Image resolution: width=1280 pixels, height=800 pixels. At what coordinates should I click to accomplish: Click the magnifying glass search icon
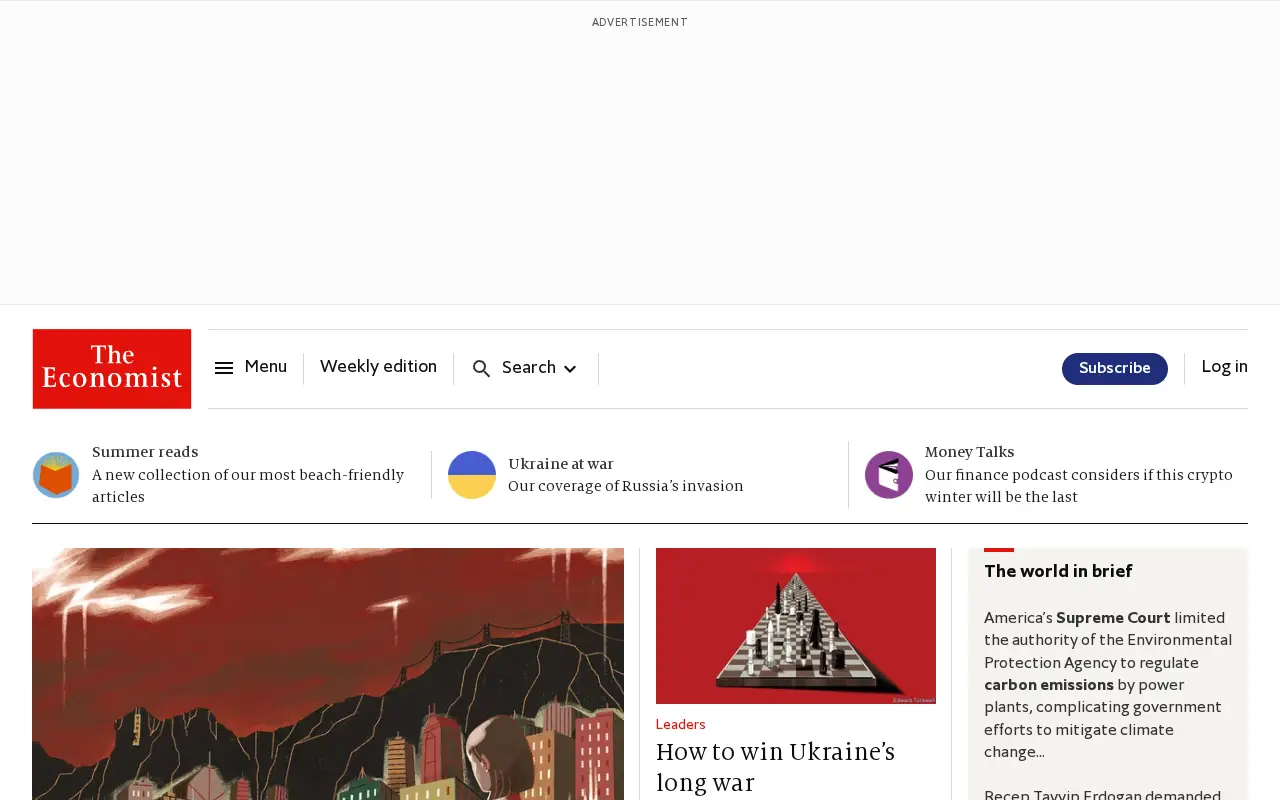pos(481,369)
